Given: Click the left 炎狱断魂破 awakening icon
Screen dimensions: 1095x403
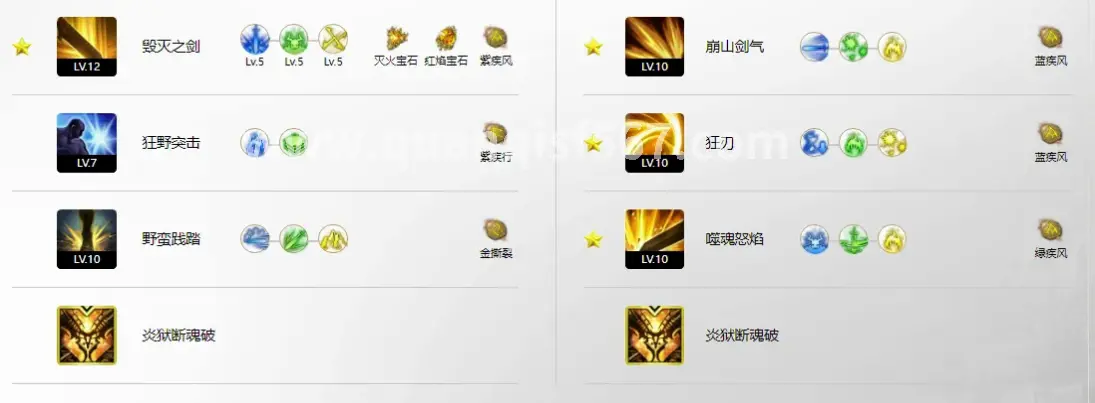Looking at the screenshot, I should (x=87, y=335).
